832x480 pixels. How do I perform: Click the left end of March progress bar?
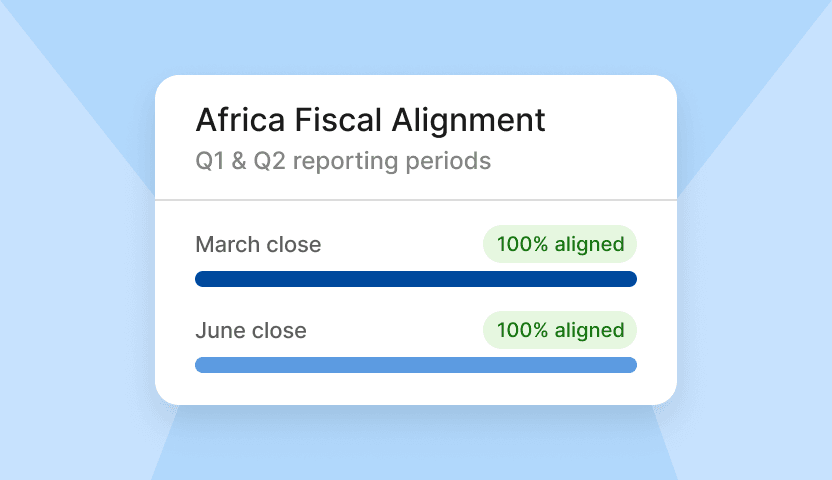(202, 279)
